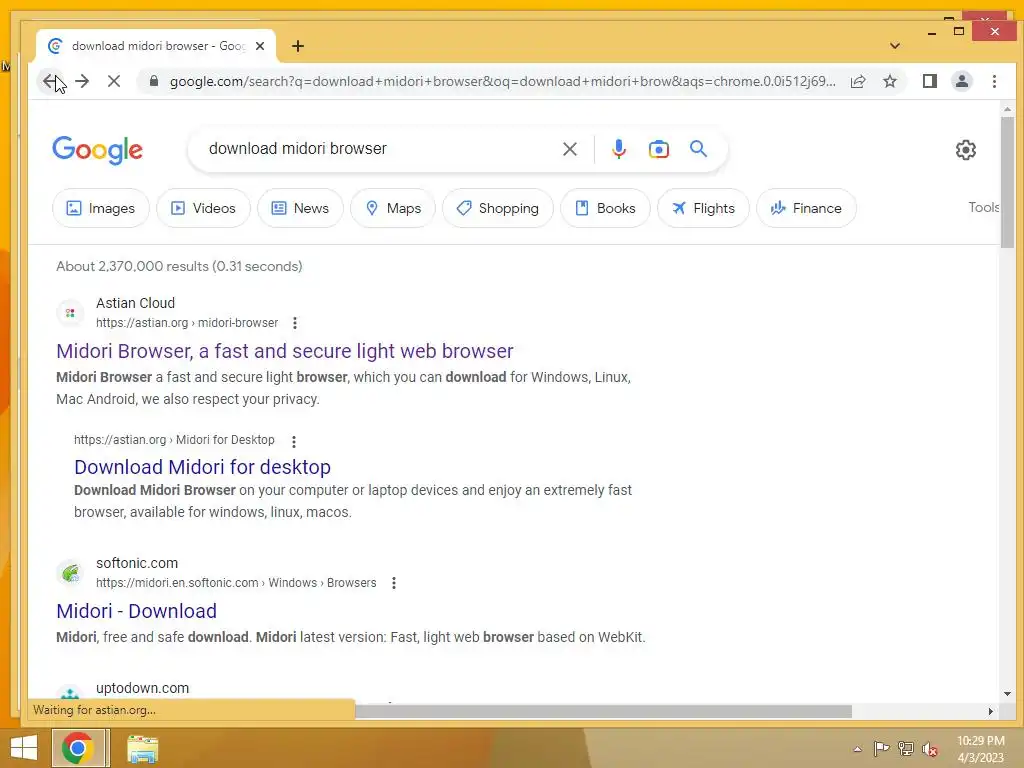Open 'Midori Browser, a fast and secure' result

click(x=285, y=351)
